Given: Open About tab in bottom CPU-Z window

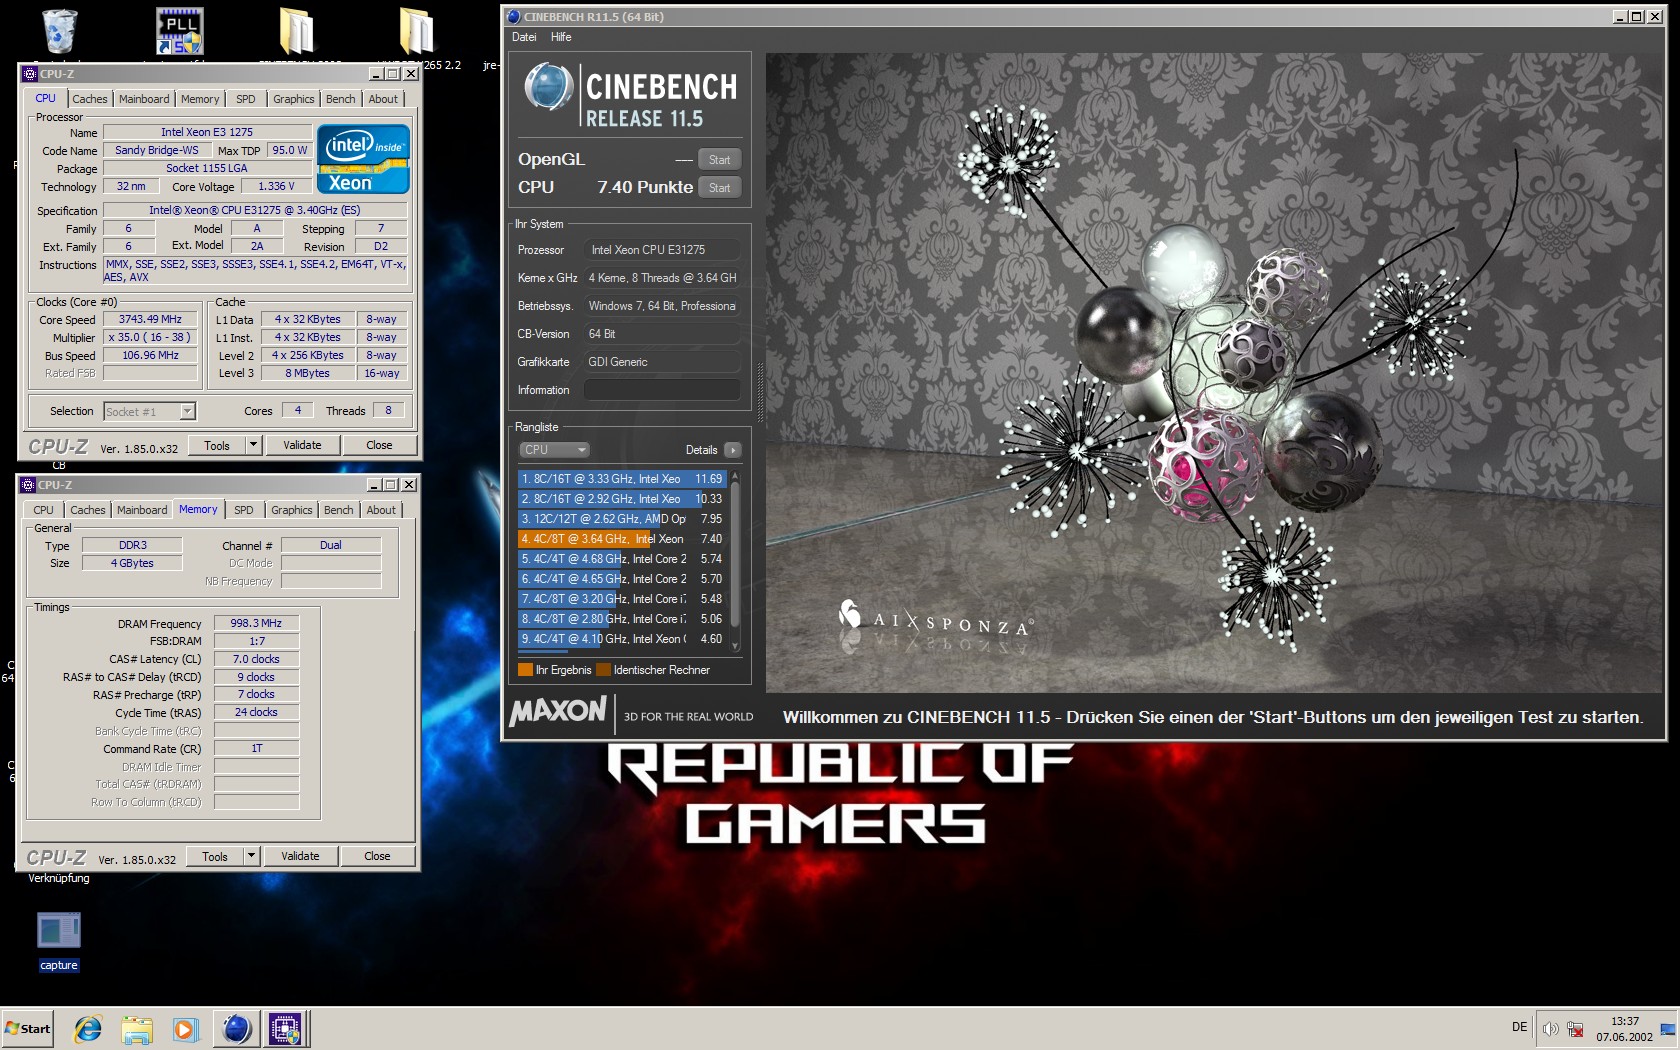Looking at the screenshot, I should (x=381, y=510).
